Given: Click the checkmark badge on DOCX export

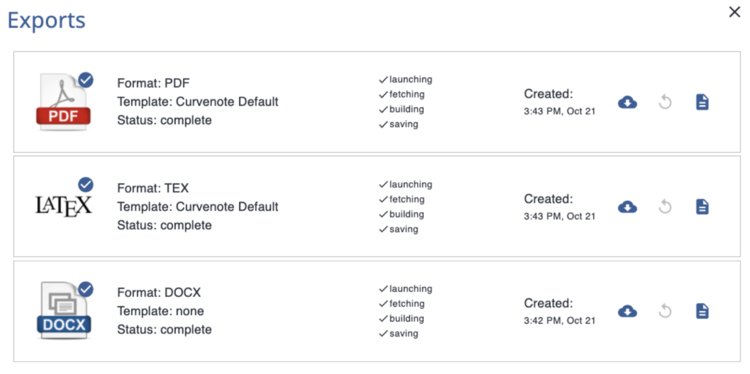Looking at the screenshot, I should pyautogui.click(x=86, y=289).
